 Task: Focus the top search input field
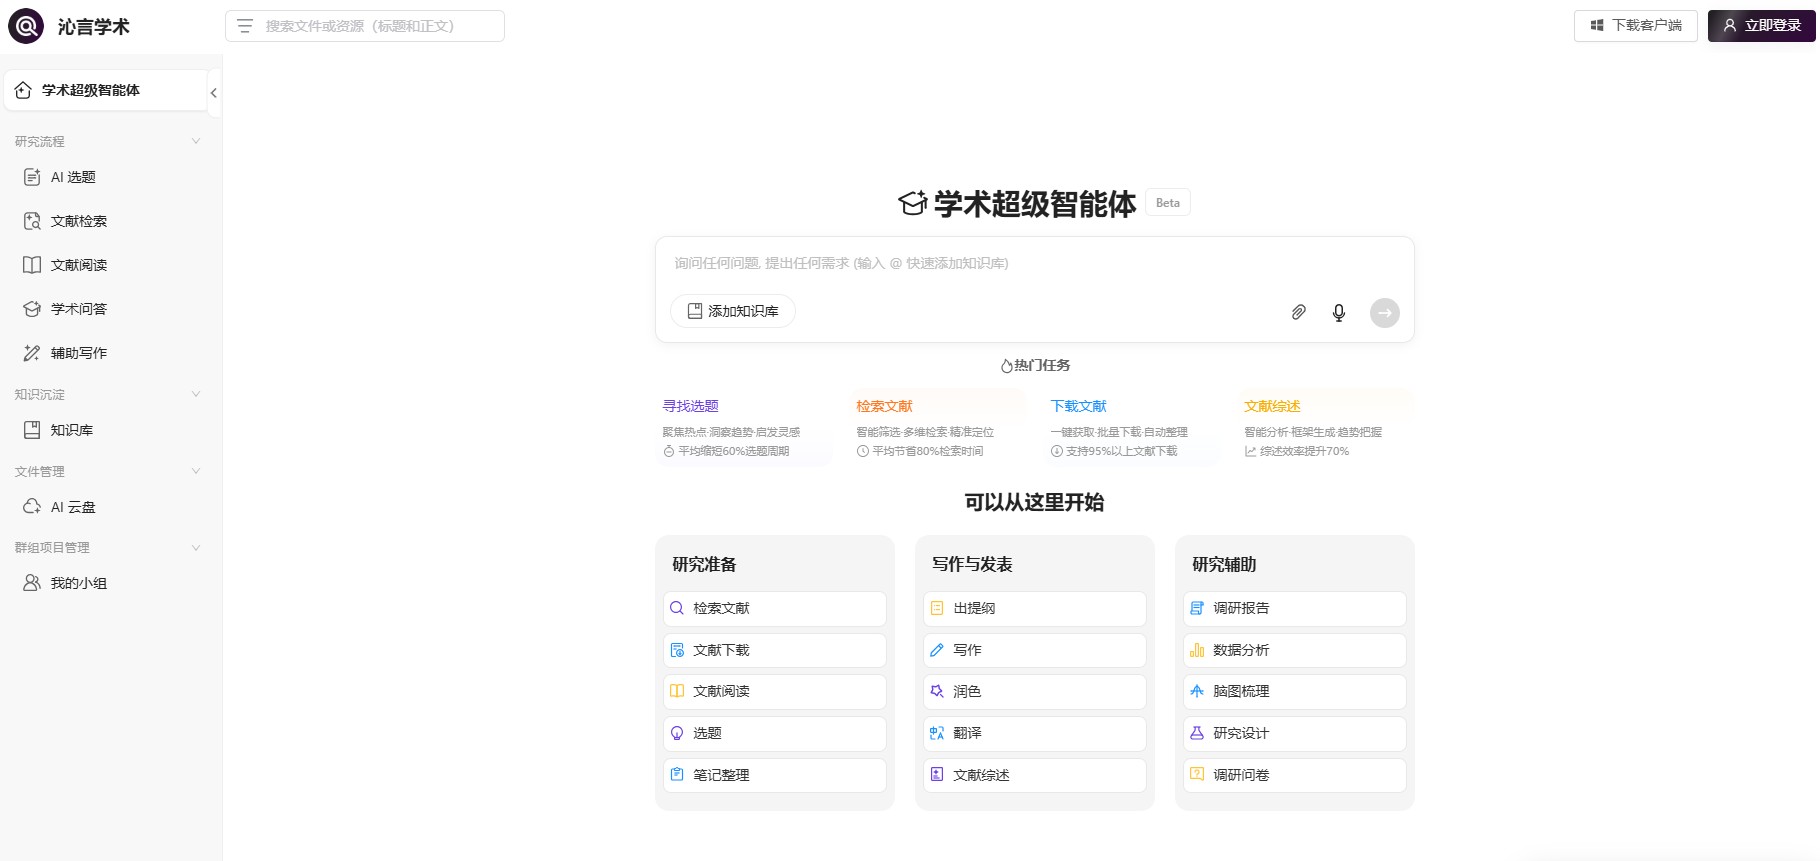(365, 26)
